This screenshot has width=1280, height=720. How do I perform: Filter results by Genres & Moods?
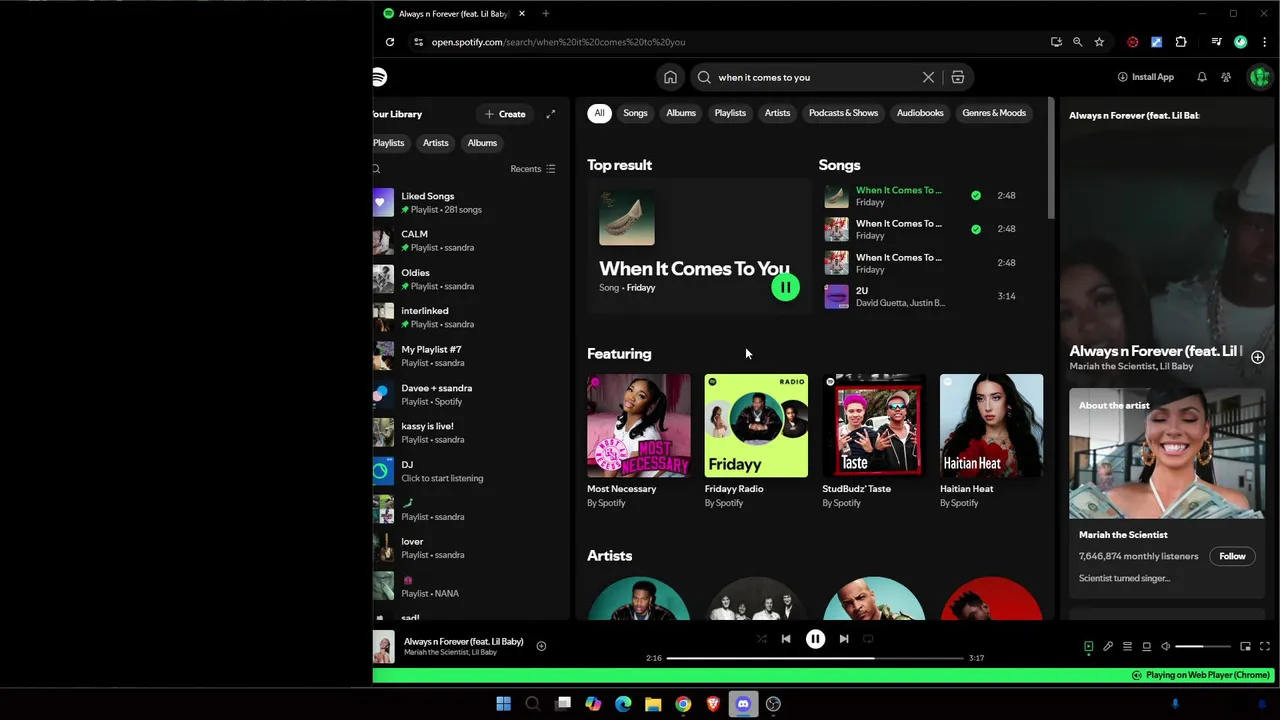tap(994, 113)
